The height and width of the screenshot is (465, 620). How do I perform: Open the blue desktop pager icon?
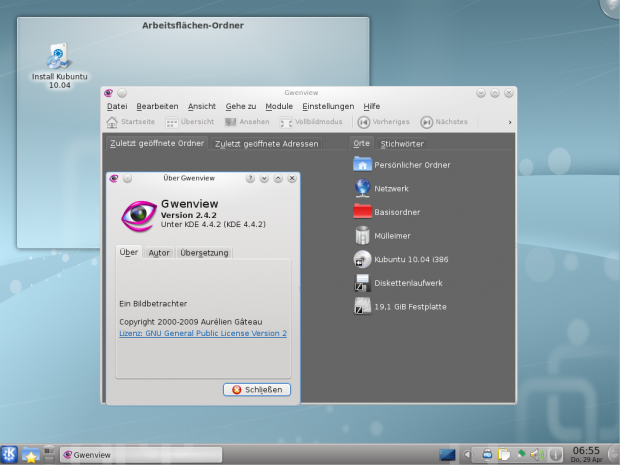click(x=447, y=455)
